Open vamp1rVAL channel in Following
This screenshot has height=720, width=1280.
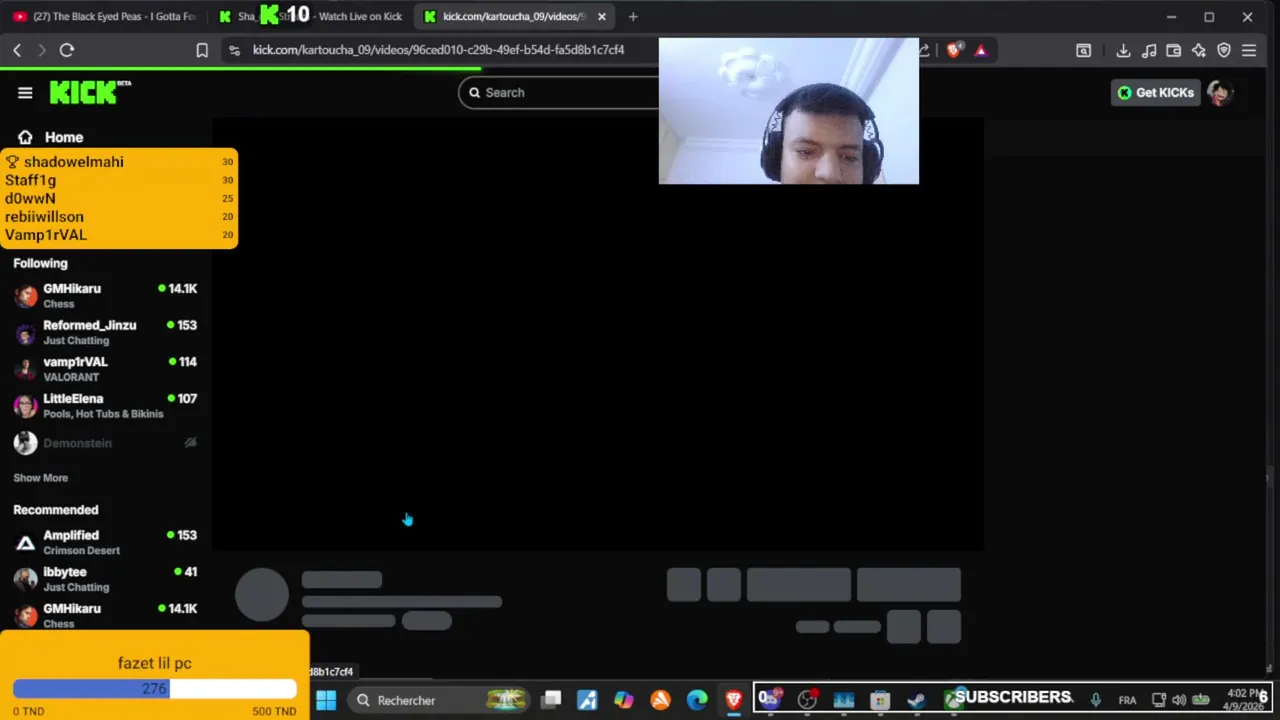105,369
